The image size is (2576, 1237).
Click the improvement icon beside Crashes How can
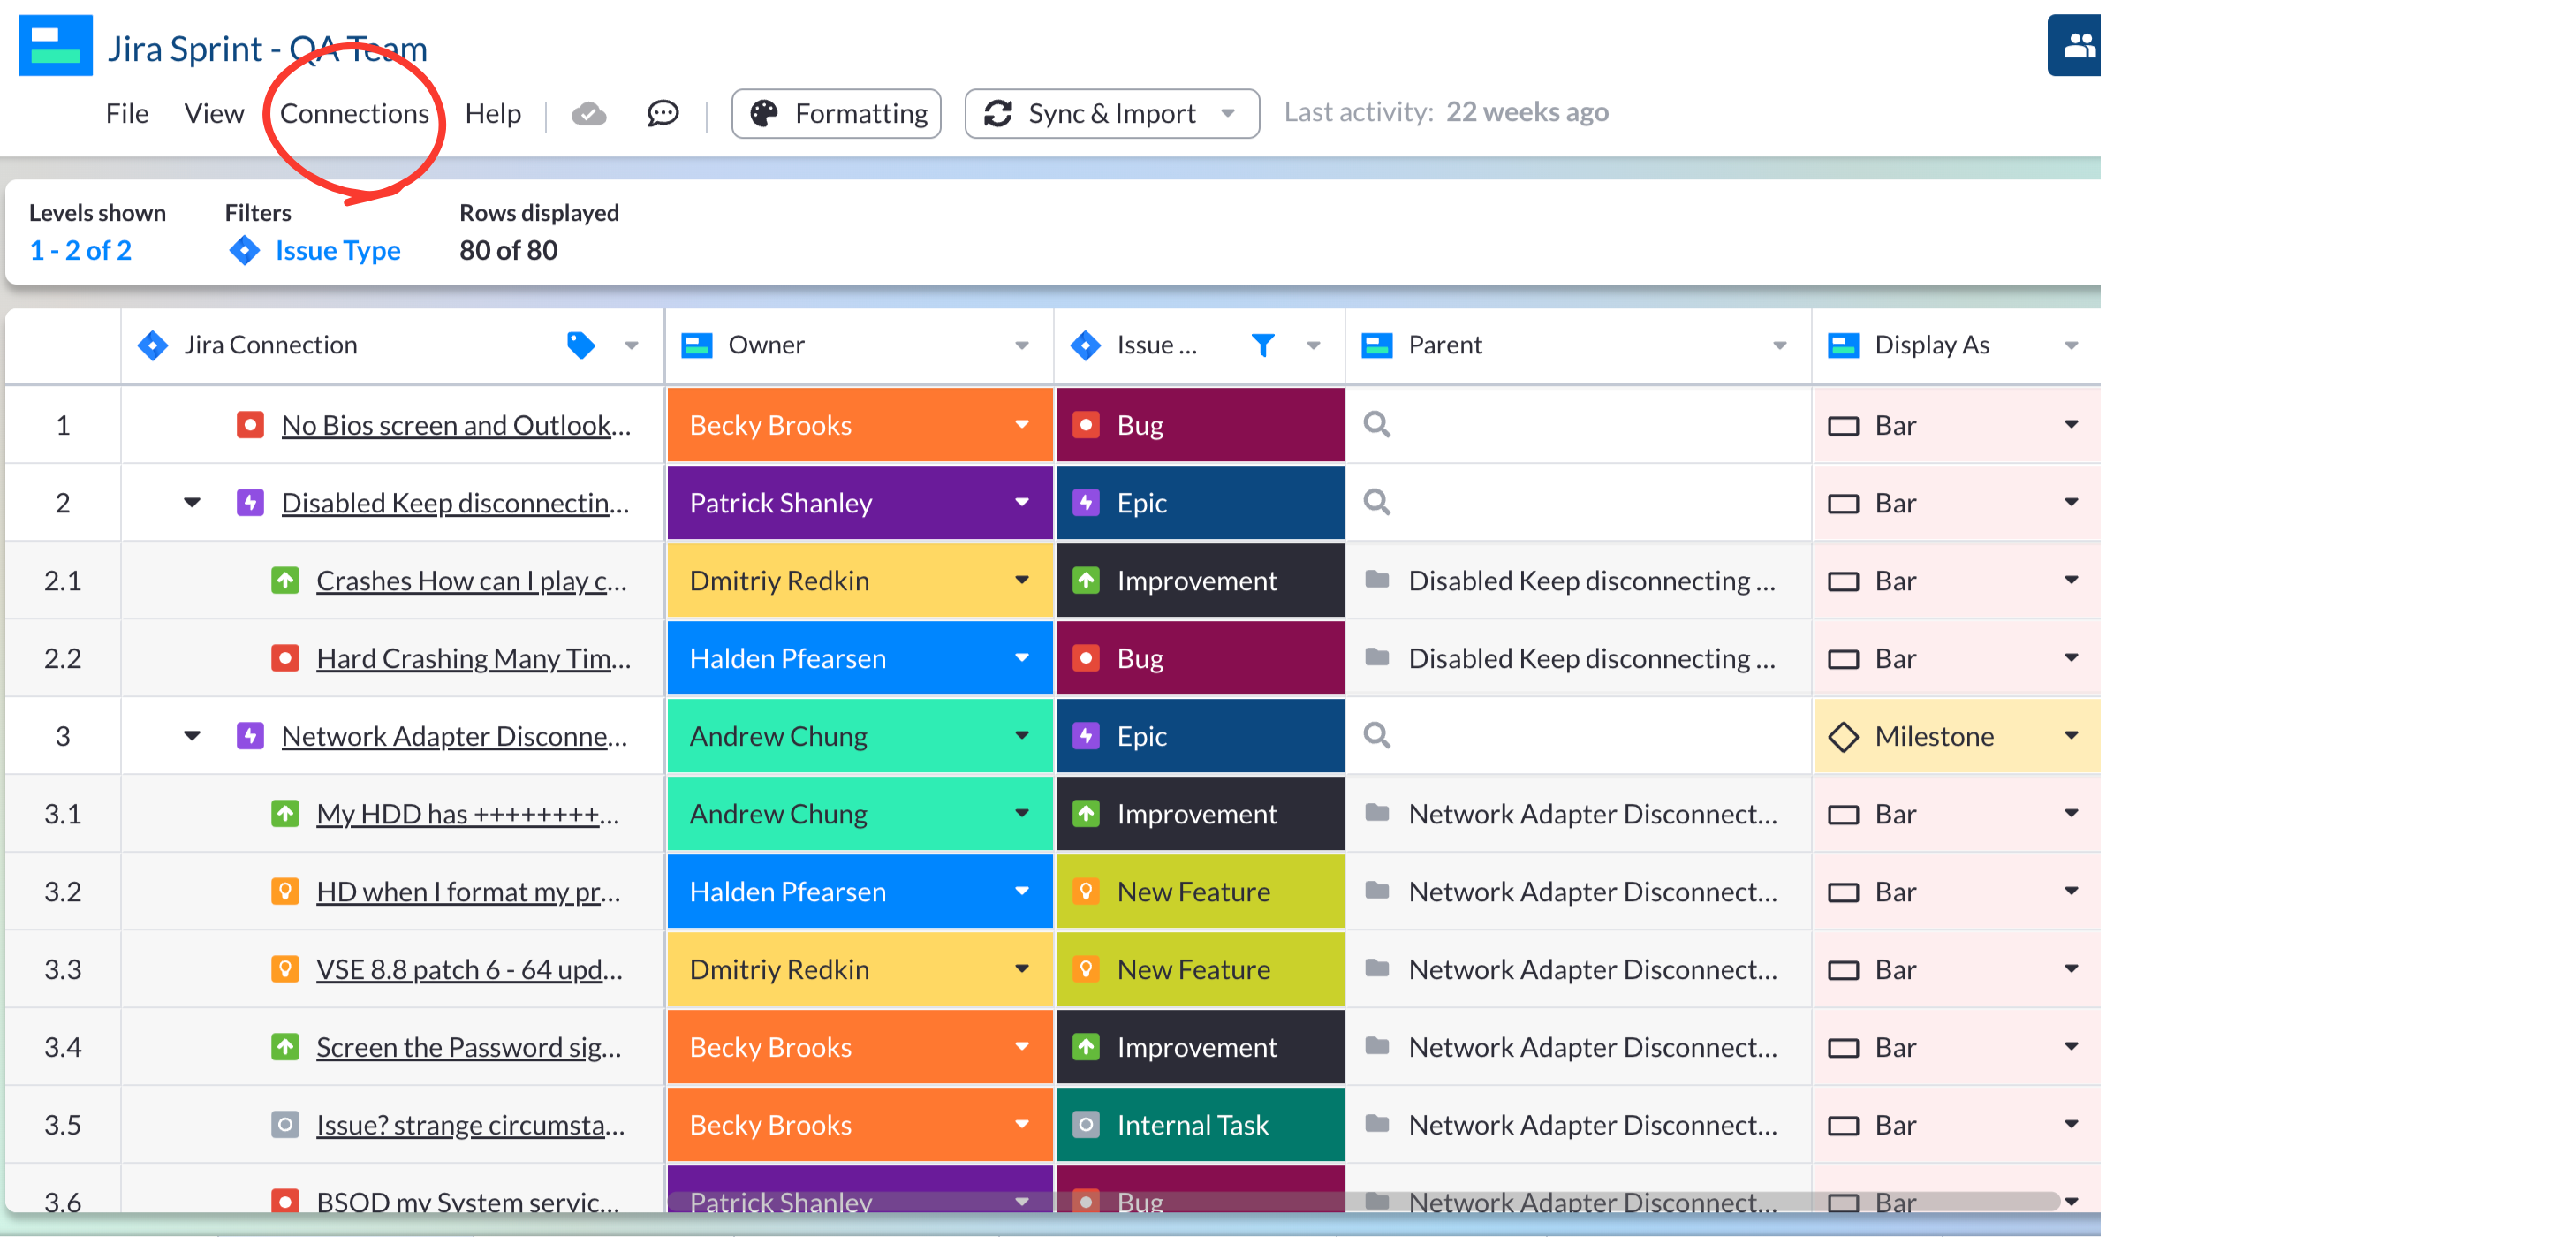[x=285, y=580]
